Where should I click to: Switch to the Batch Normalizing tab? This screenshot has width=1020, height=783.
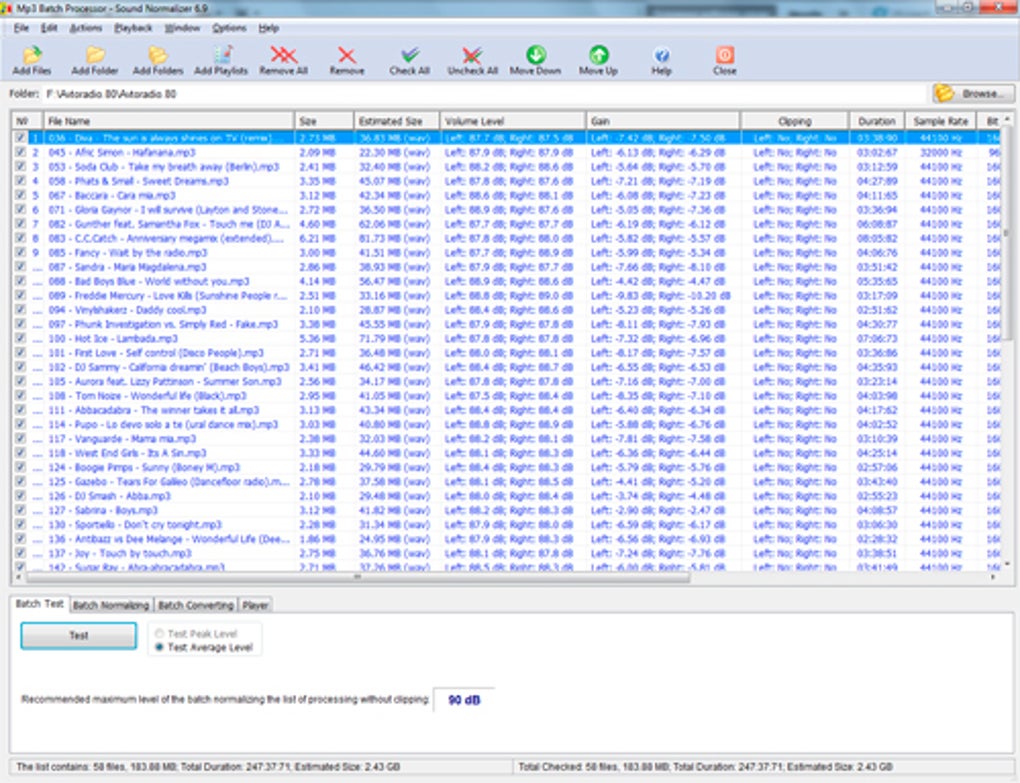111,605
